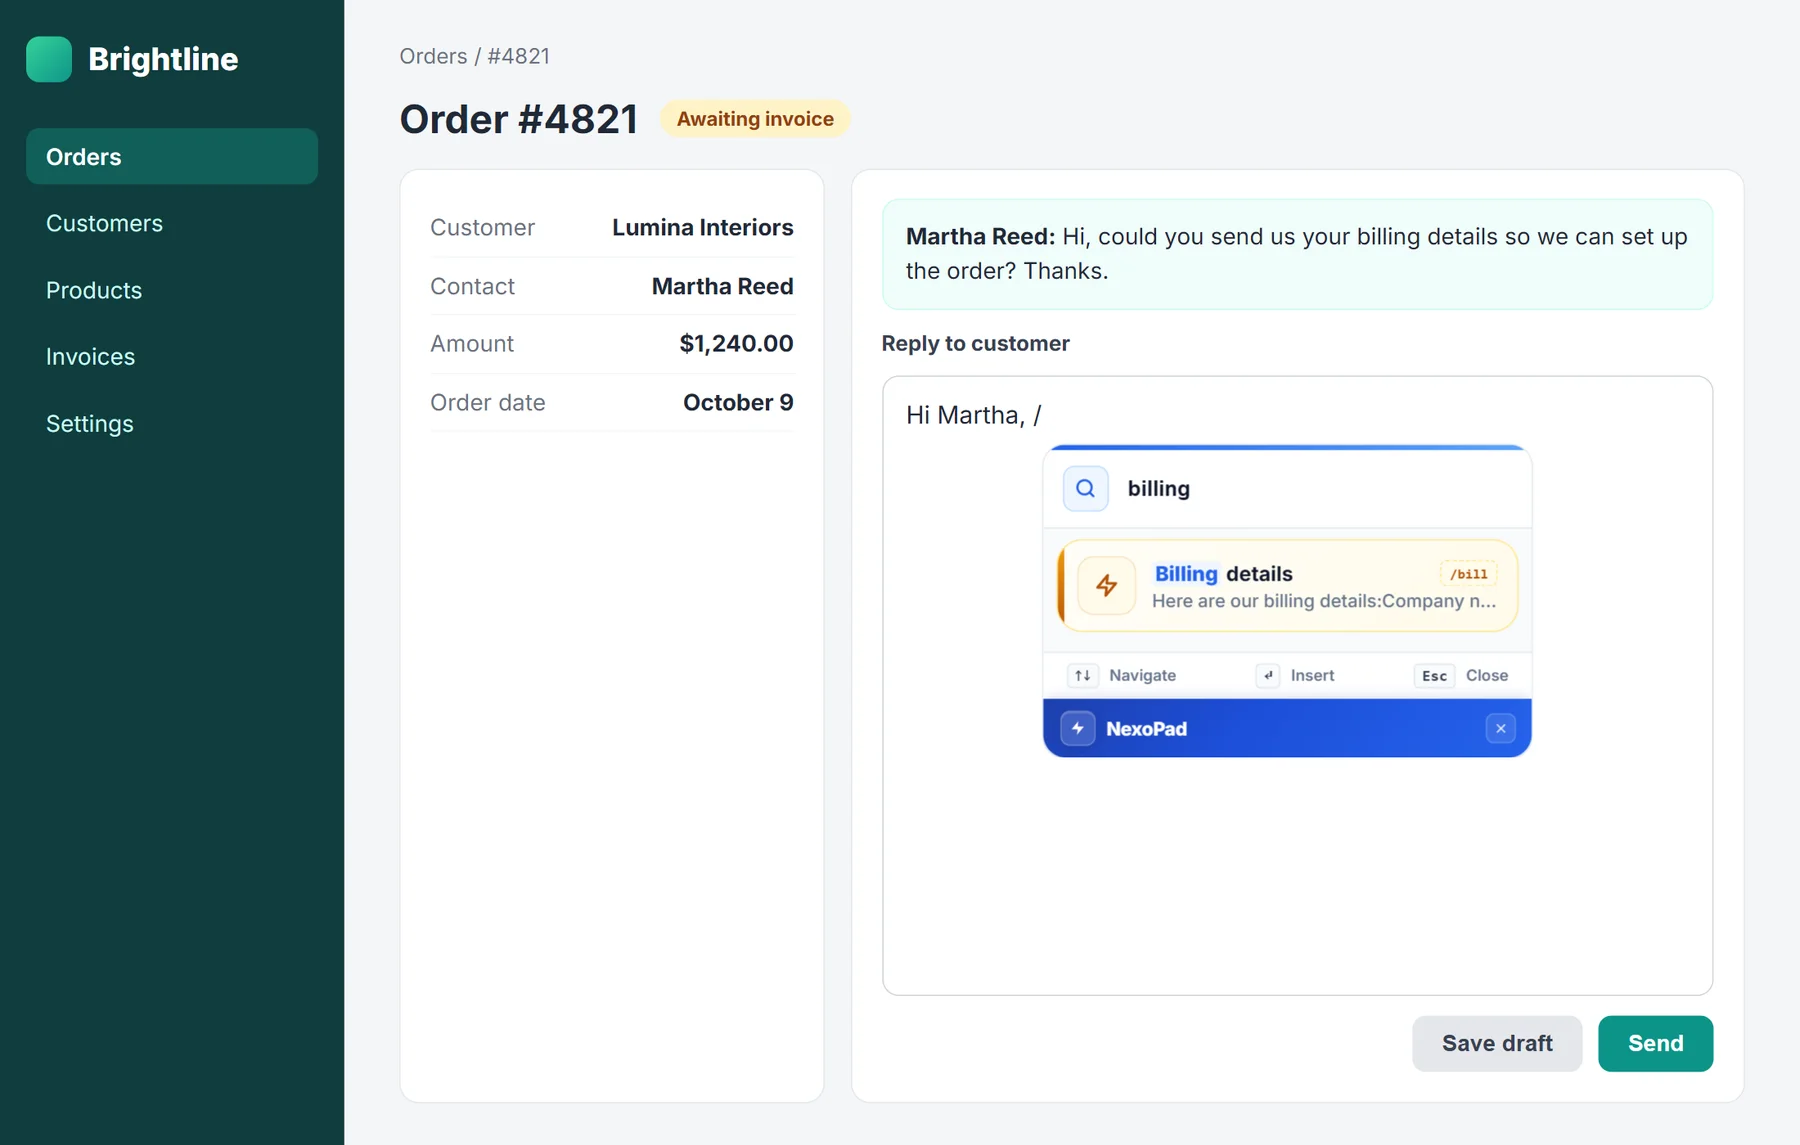This screenshot has height=1145, width=1800.
Task: Click the Insert hint label
Action: (x=1312, y=676)
